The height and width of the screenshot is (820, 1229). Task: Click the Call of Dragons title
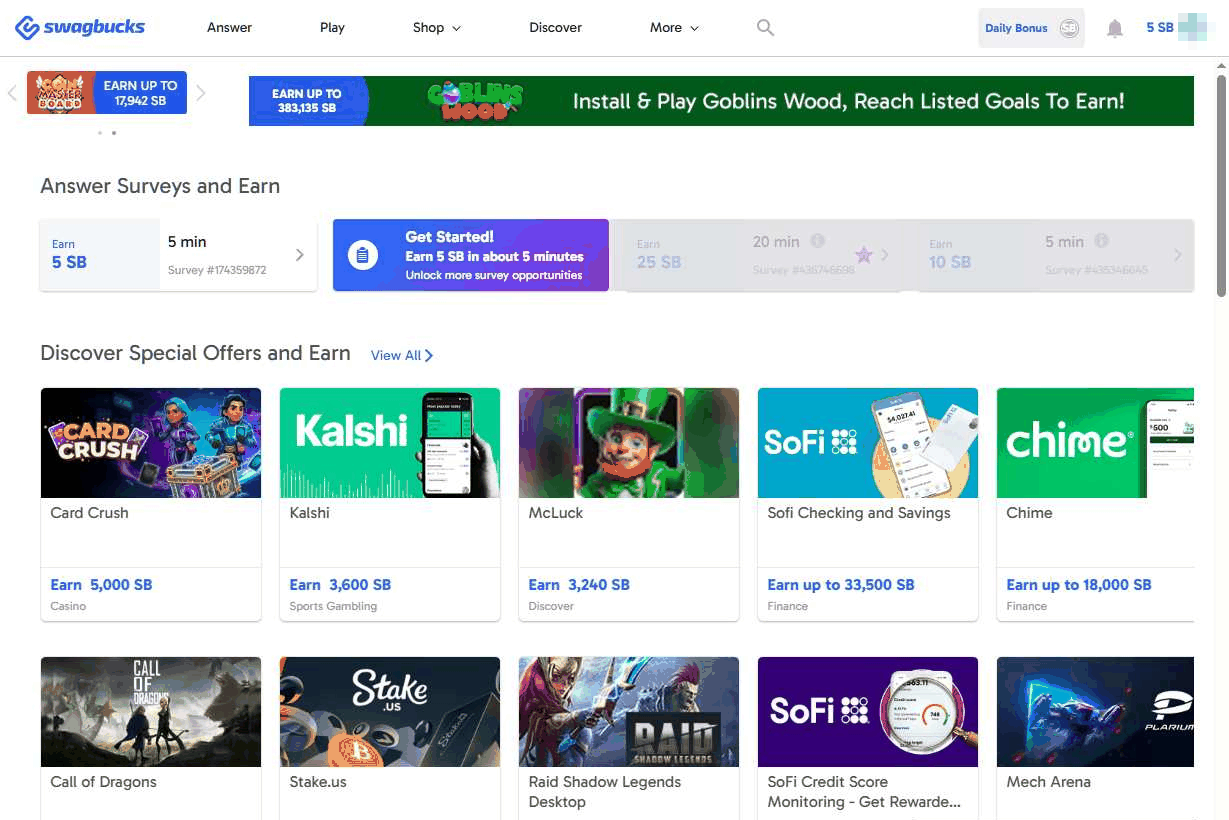(x=103, y=782)
